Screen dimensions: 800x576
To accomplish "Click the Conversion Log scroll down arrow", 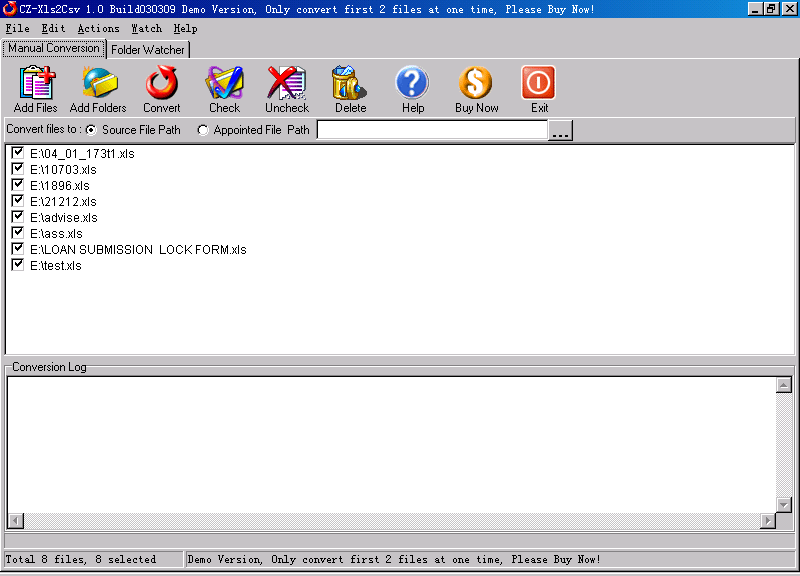I will click(x=784, y=505).
